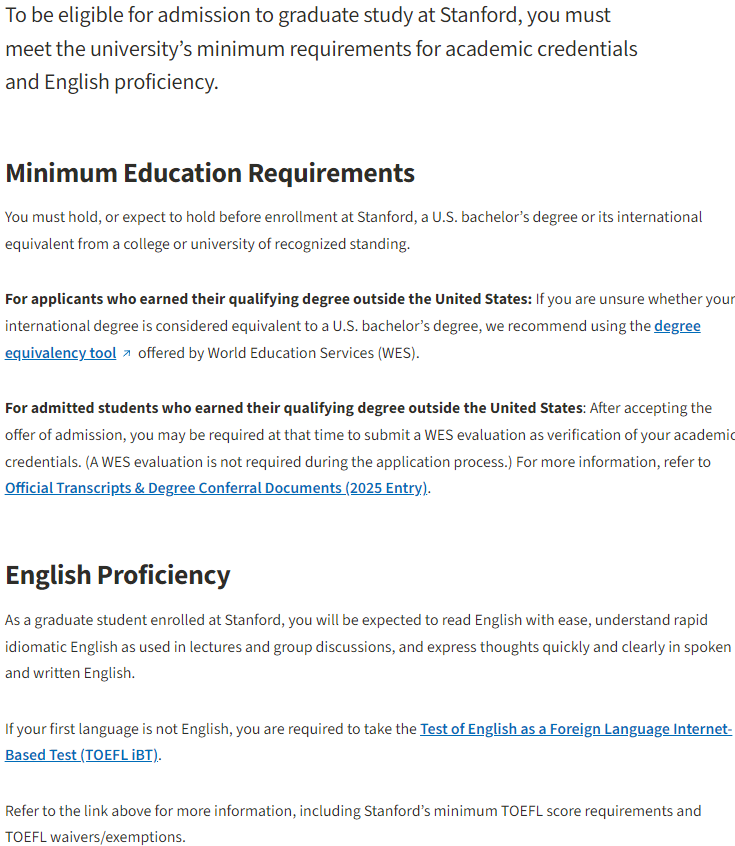Open Test of English as a Foreign Language link
Viewport: 735px width, 846px height.
[x=576, y=729]
